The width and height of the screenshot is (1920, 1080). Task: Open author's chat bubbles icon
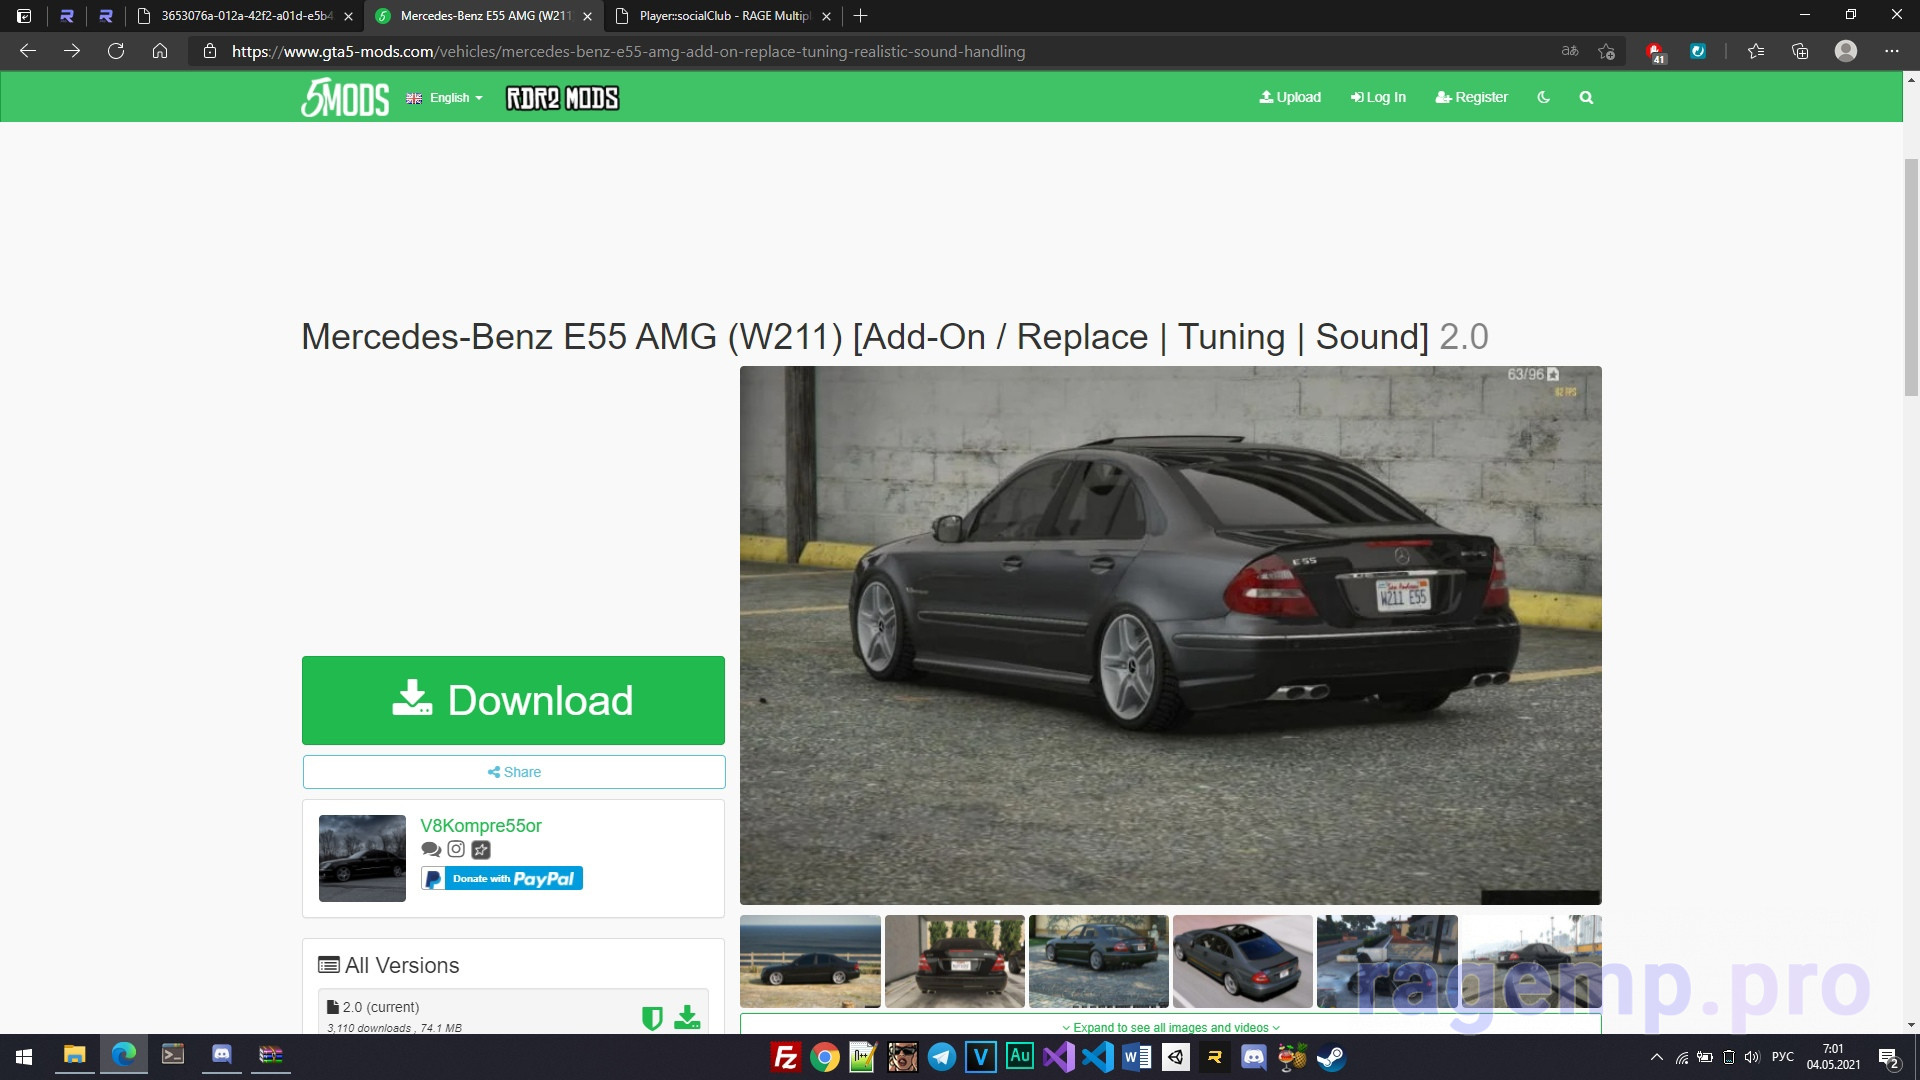431,849
